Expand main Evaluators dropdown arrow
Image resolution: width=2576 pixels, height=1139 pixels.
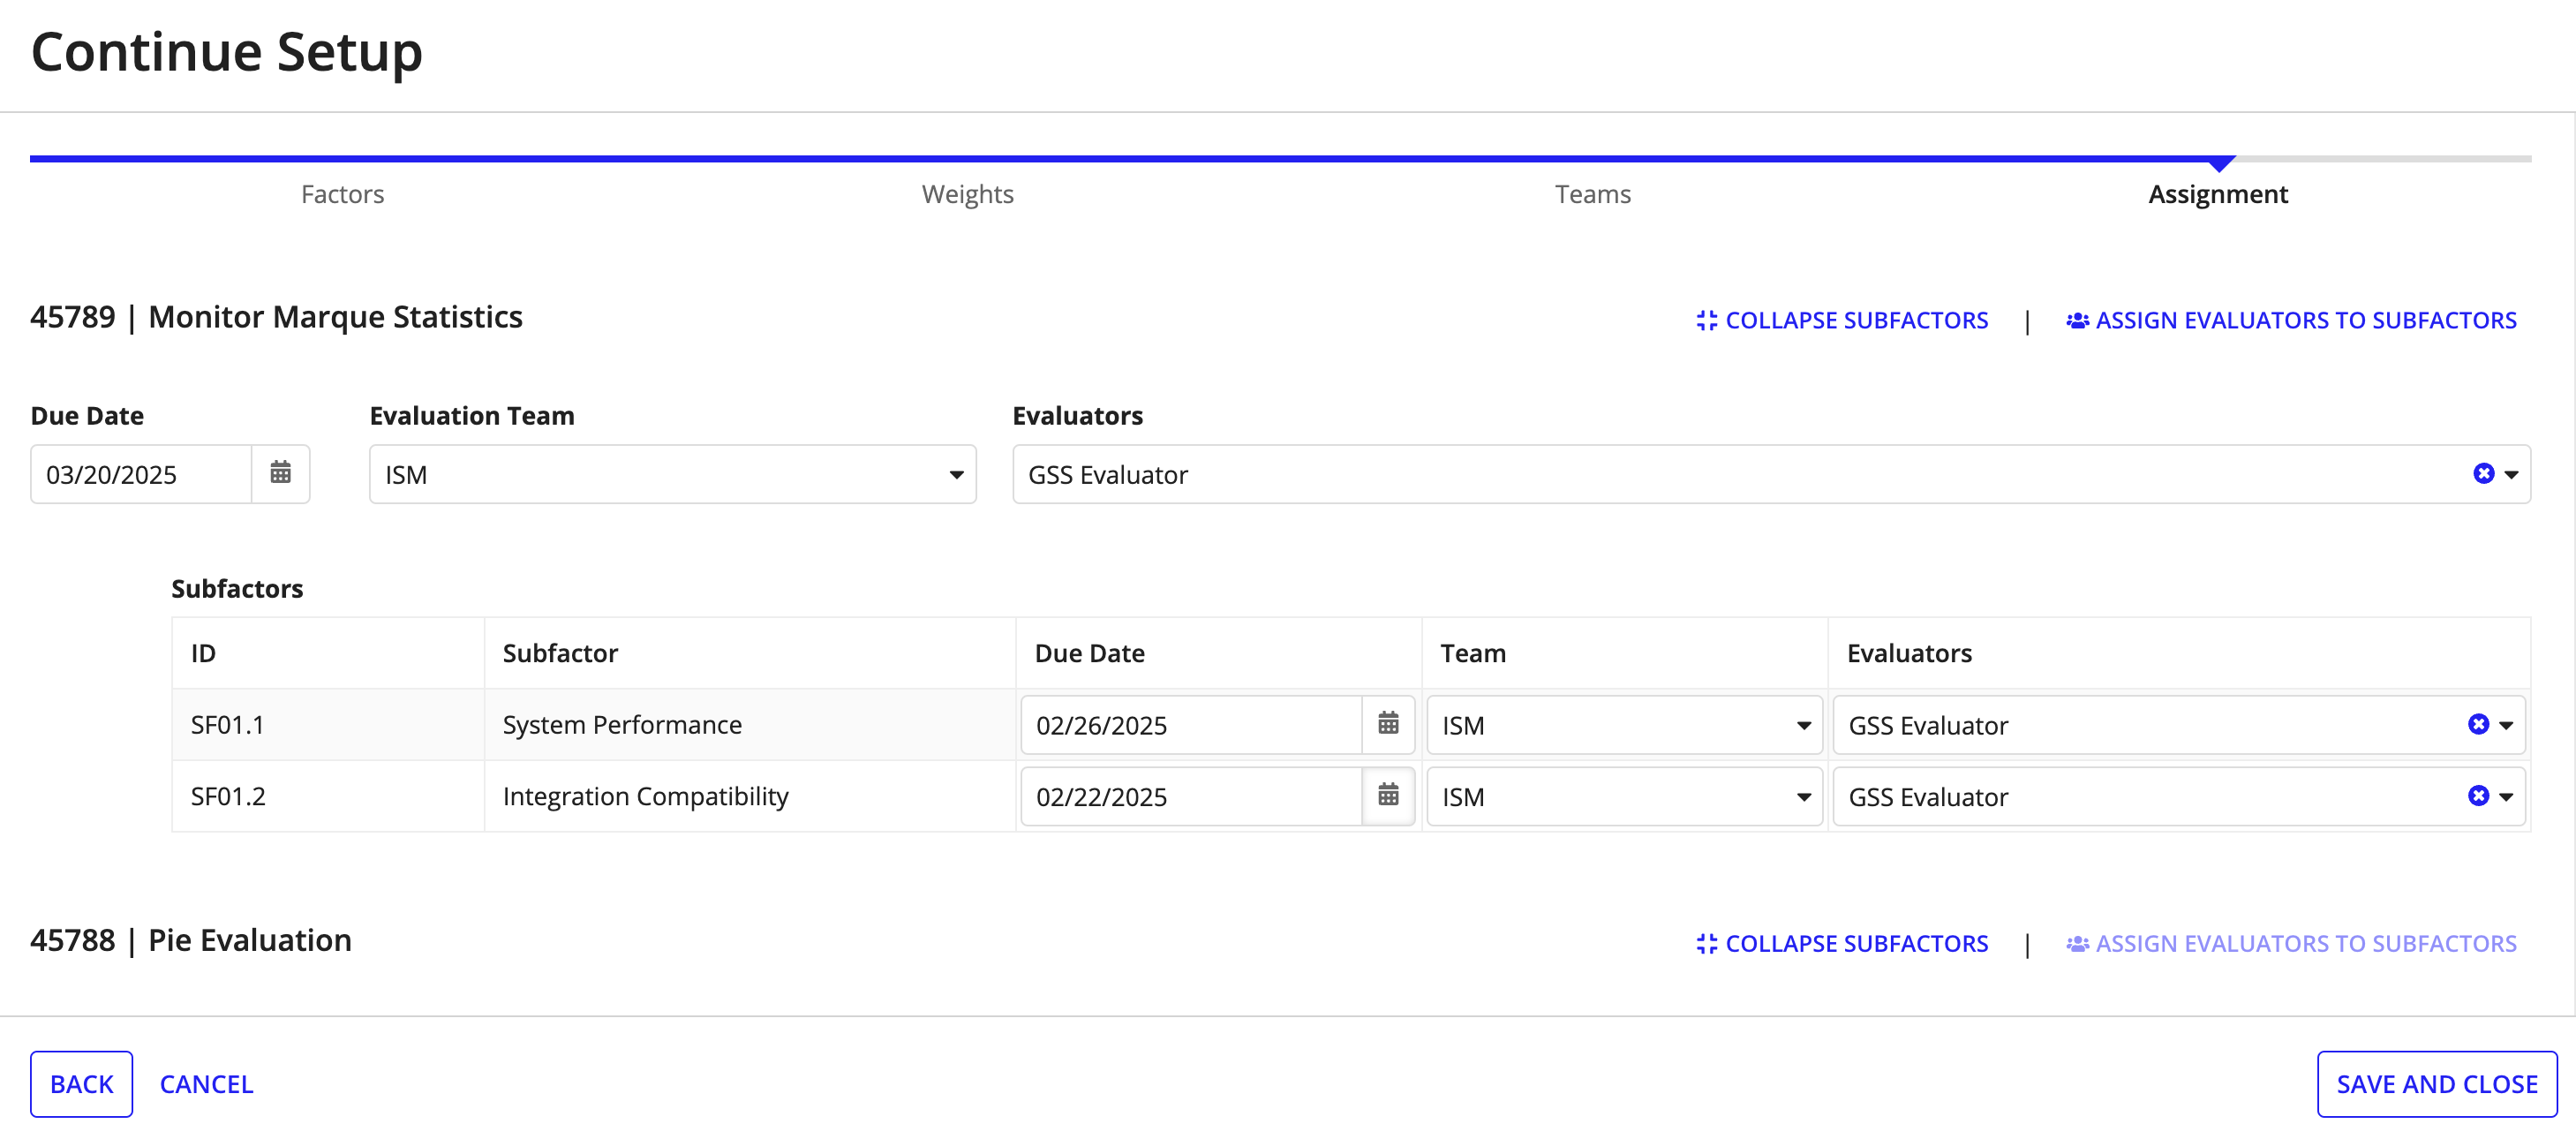(2511, 474)
